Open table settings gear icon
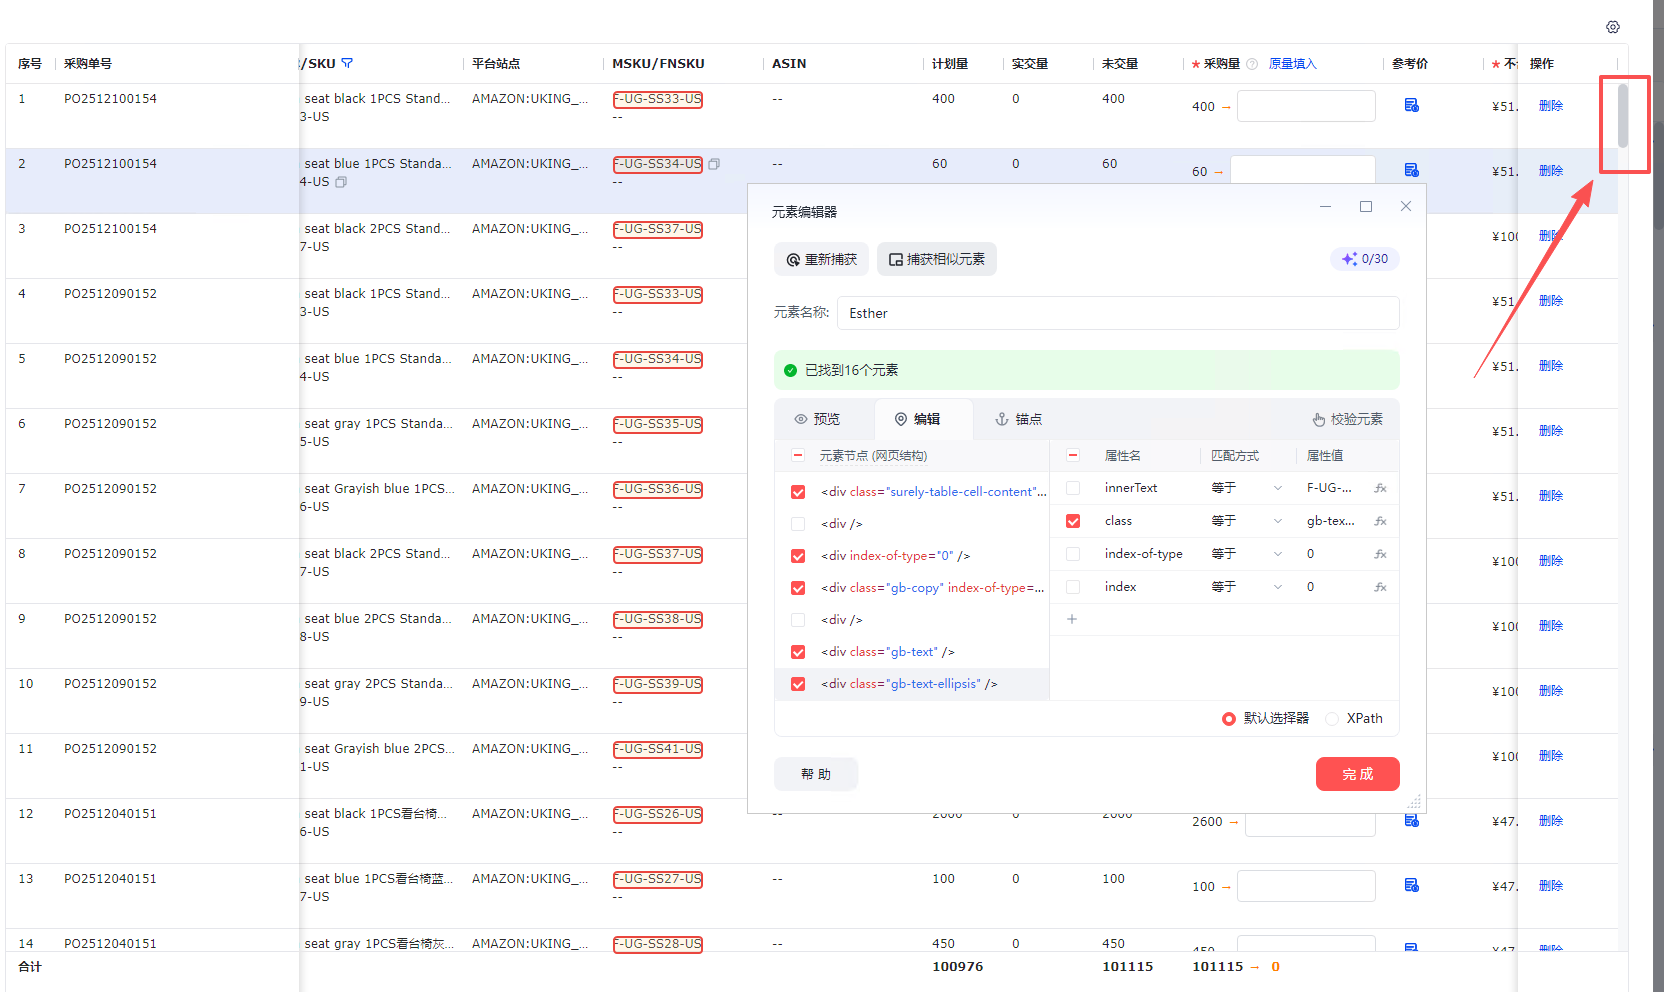The width and height of the screenshot is (1664, 992). tap(1613, 27)
